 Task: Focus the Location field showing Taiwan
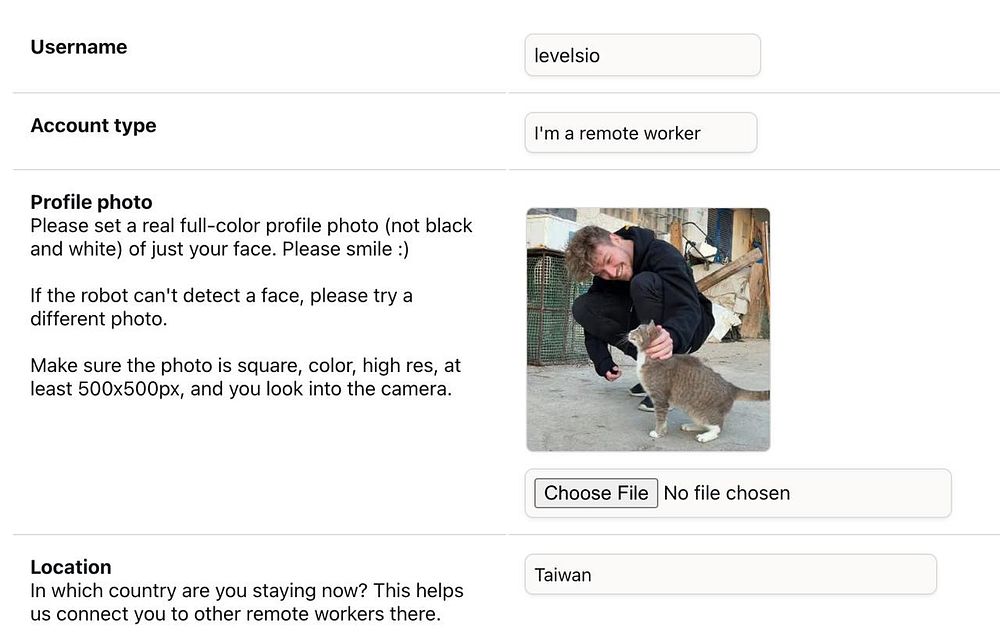(x=730, y=575)
